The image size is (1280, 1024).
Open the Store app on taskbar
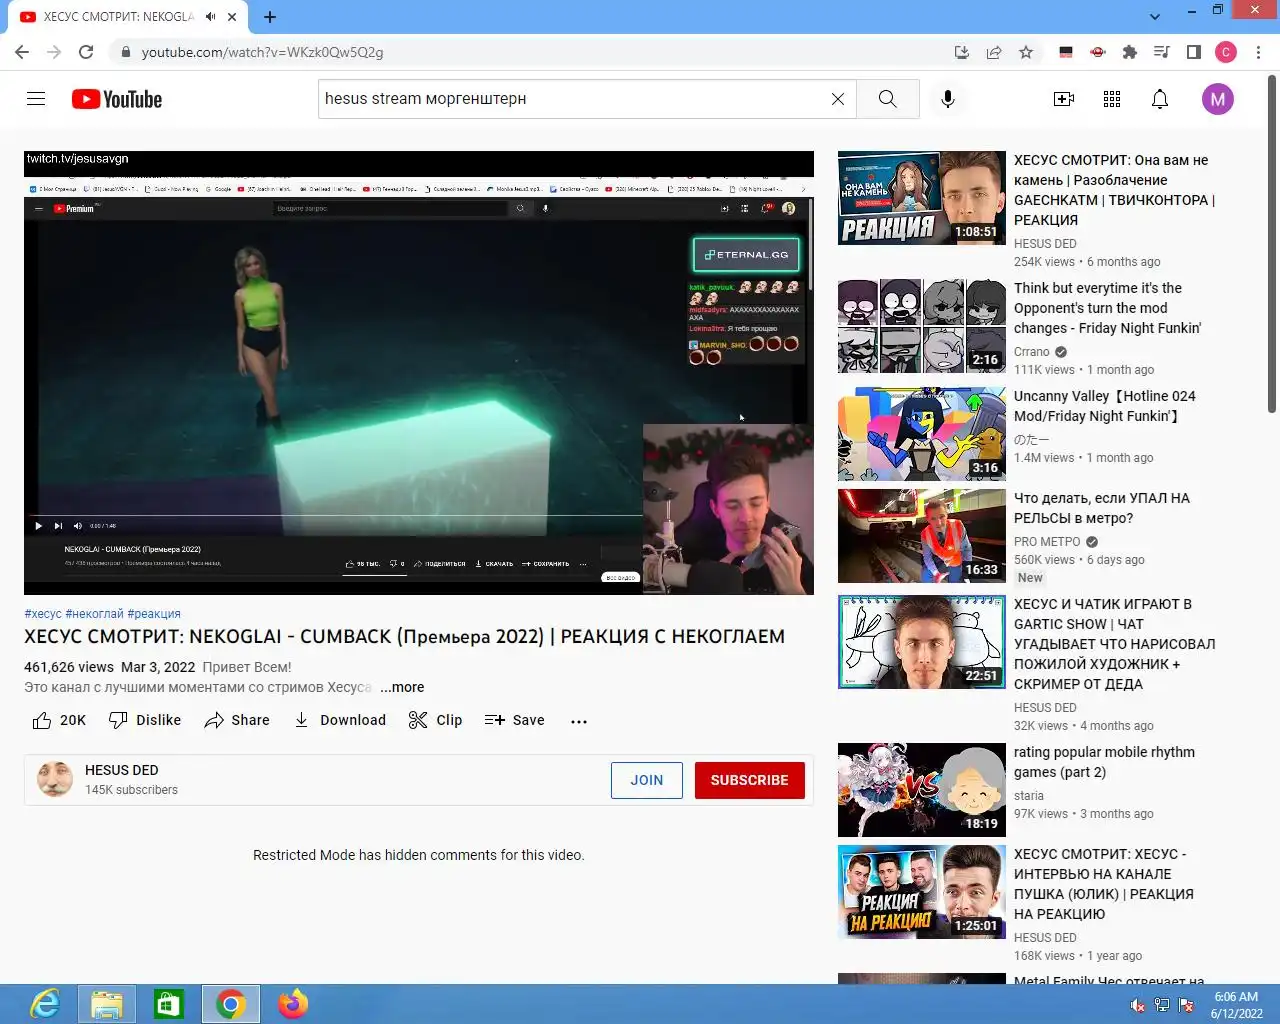(168, 1004)
